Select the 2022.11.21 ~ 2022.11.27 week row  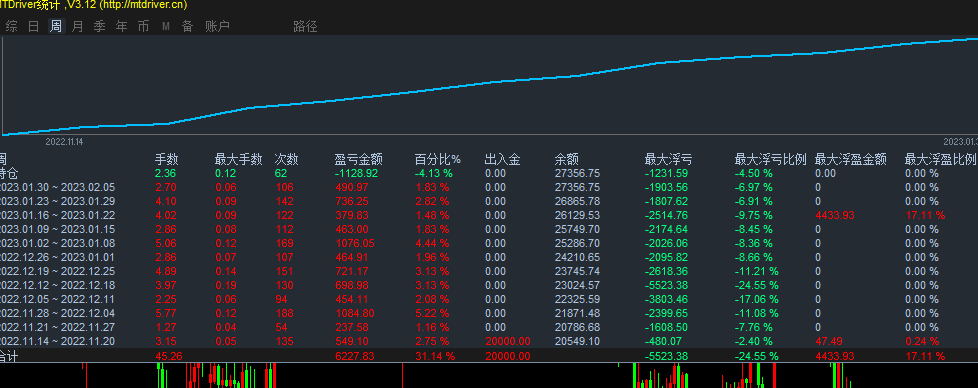click(x=489, y=327)
